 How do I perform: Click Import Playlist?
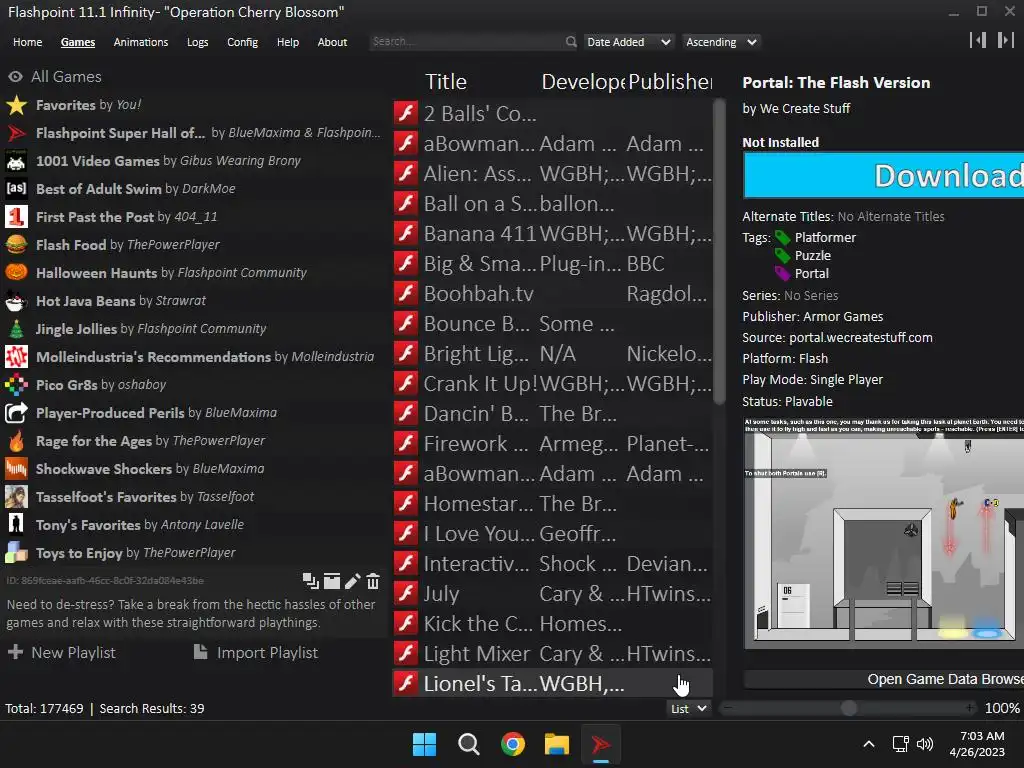(256, 652)
